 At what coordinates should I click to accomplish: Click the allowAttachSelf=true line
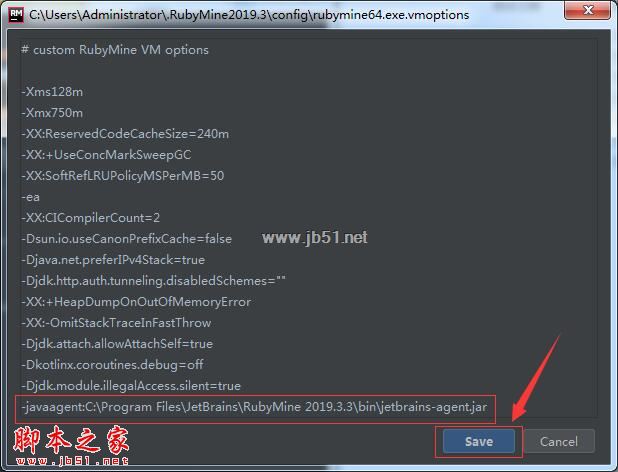pos(117,344)
